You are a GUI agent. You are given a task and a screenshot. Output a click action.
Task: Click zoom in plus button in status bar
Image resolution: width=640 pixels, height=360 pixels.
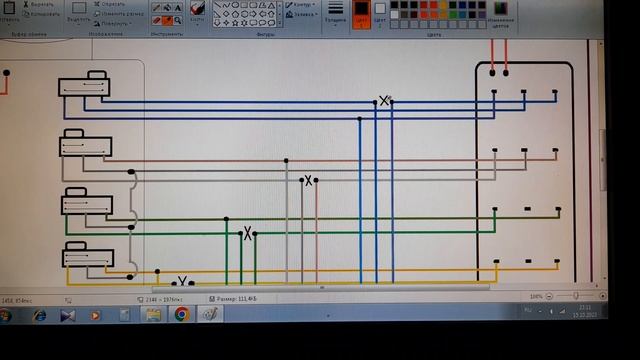[x=602, y=296]
